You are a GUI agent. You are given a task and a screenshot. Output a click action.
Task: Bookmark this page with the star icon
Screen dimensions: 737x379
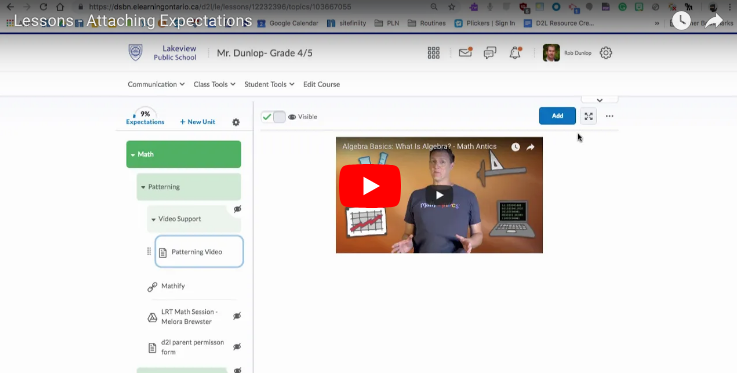pyautogui.click(x=451, y=7)
